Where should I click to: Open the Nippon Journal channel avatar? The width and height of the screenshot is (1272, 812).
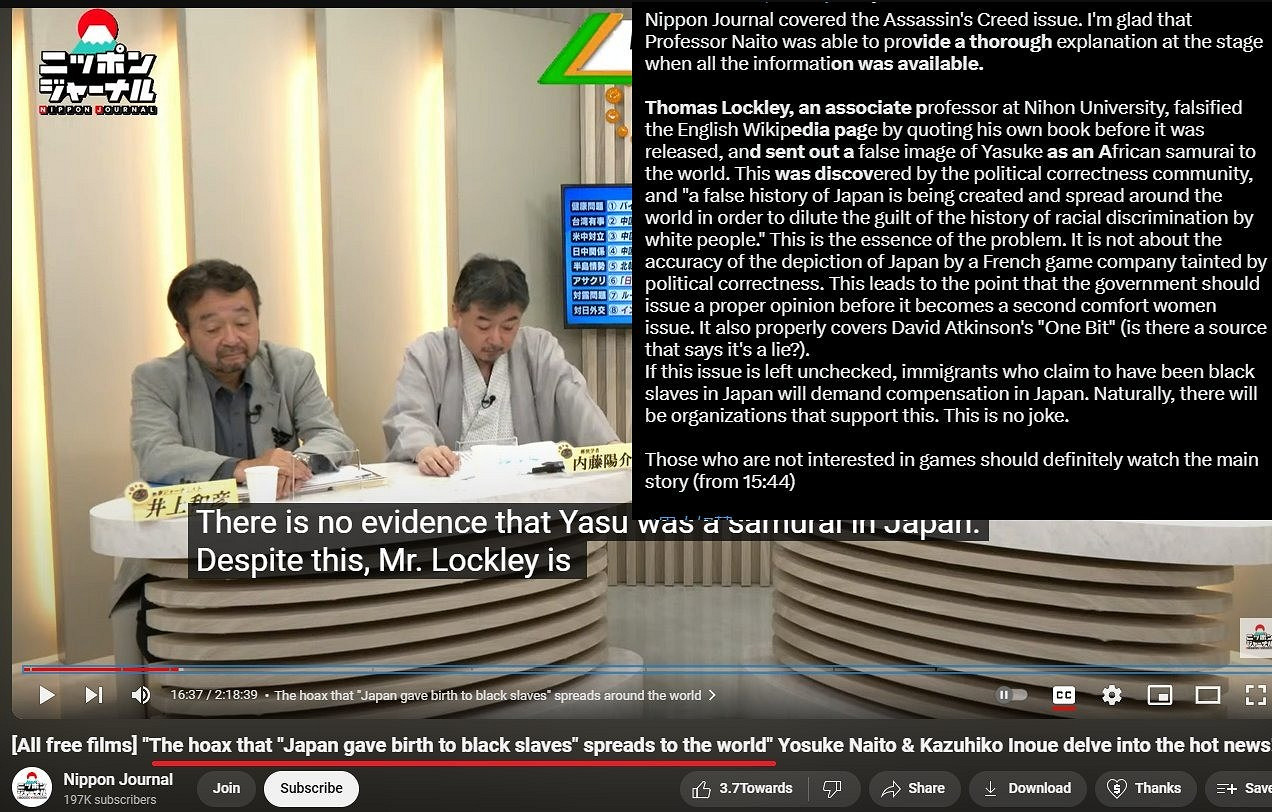[x=32, y=788]
